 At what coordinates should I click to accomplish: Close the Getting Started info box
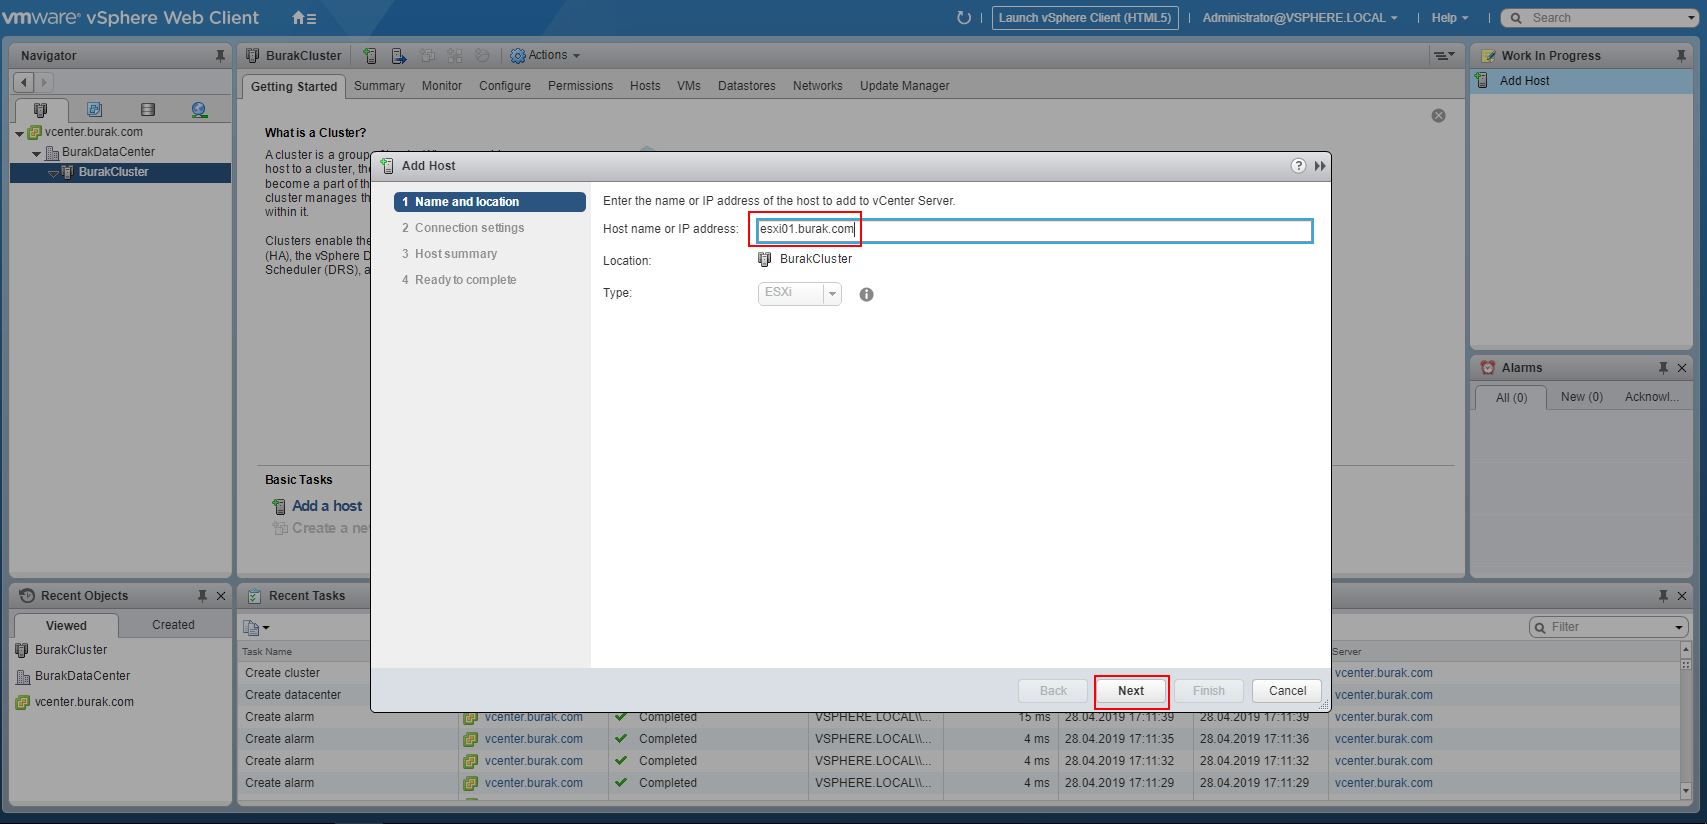coord(1438,116)
